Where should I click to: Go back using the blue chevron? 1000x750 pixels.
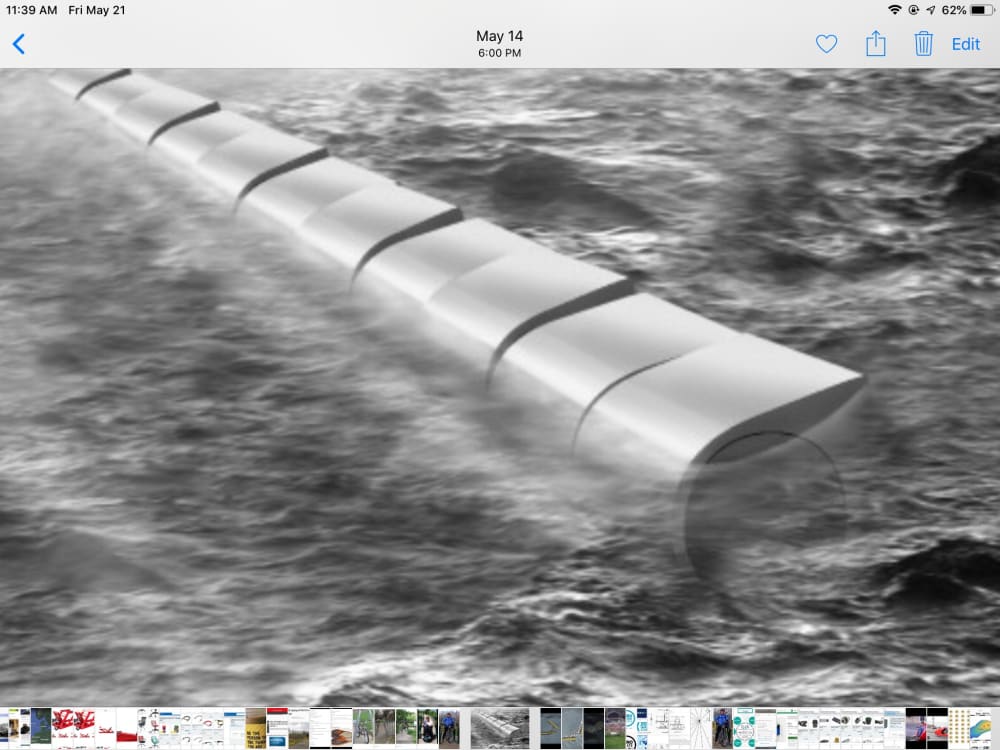click(18, 44)
